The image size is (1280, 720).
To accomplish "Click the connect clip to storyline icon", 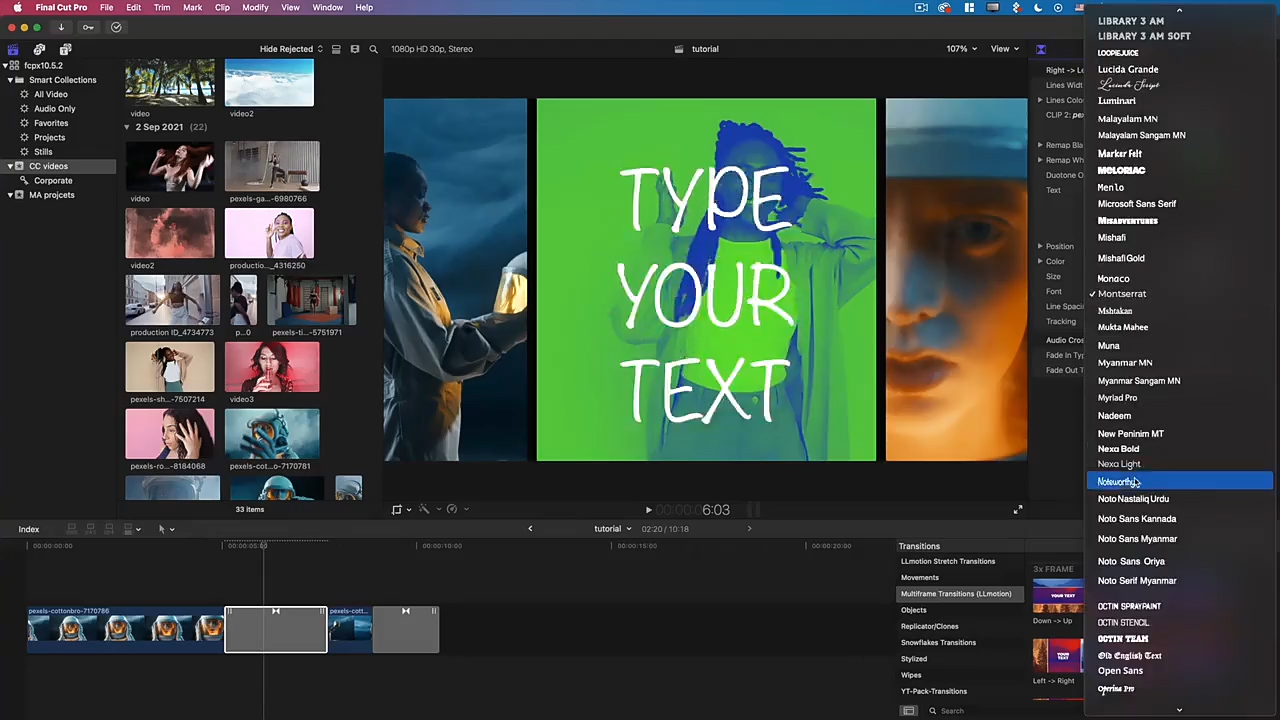I will coord(71,529).
